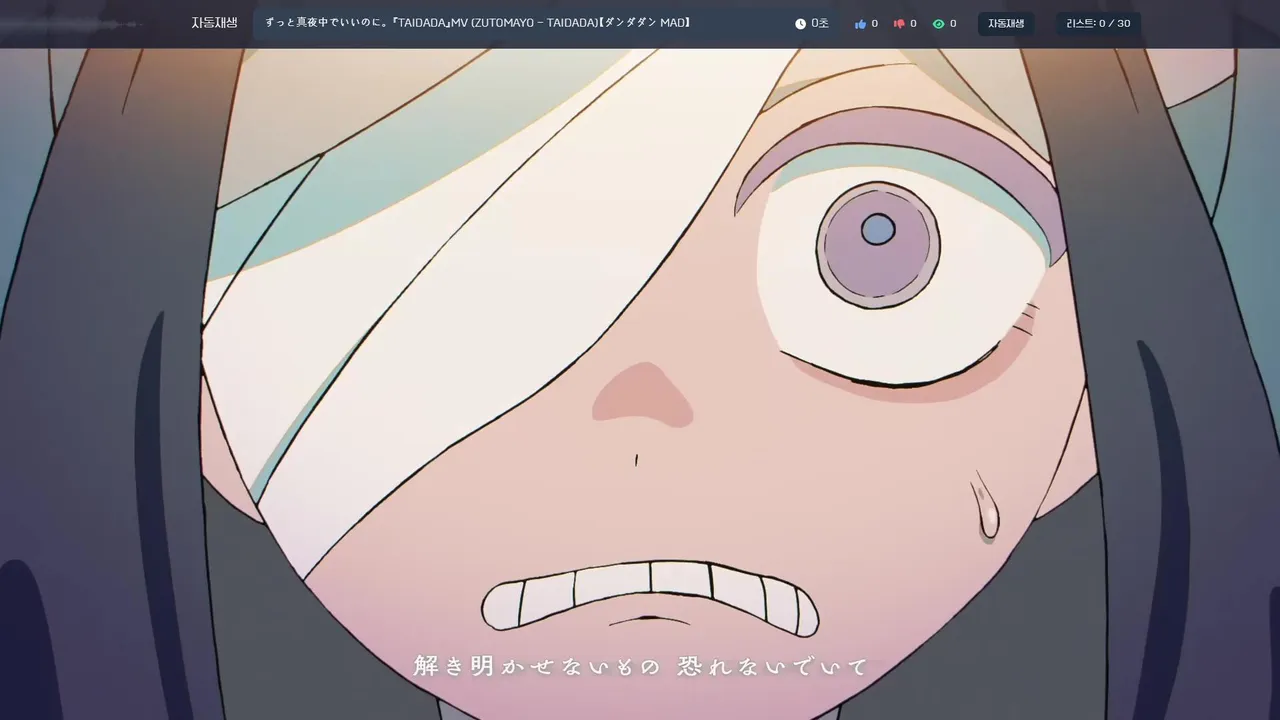Image resolution: width=1280 pixels, height=720 pixels.
Task: Click the thumbs-up like icon
Action: click(860, 23)
